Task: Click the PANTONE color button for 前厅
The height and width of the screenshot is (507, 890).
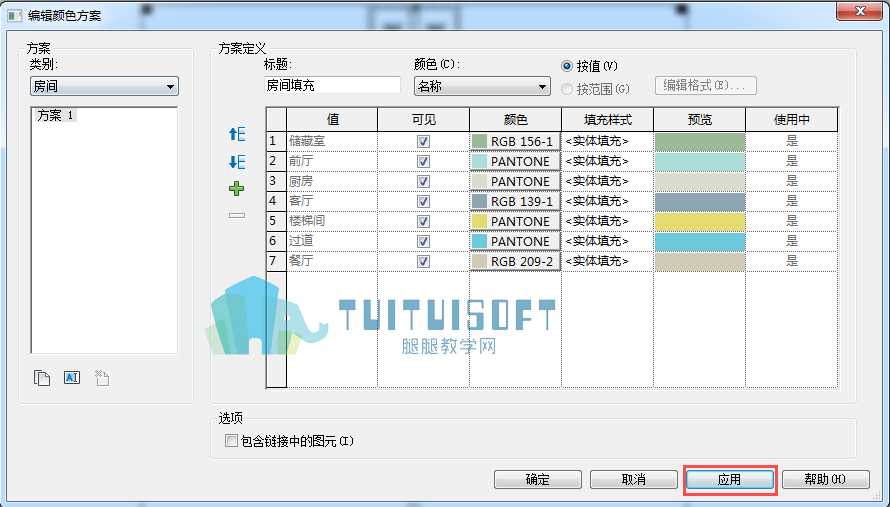Action: [x=515, y=161]
